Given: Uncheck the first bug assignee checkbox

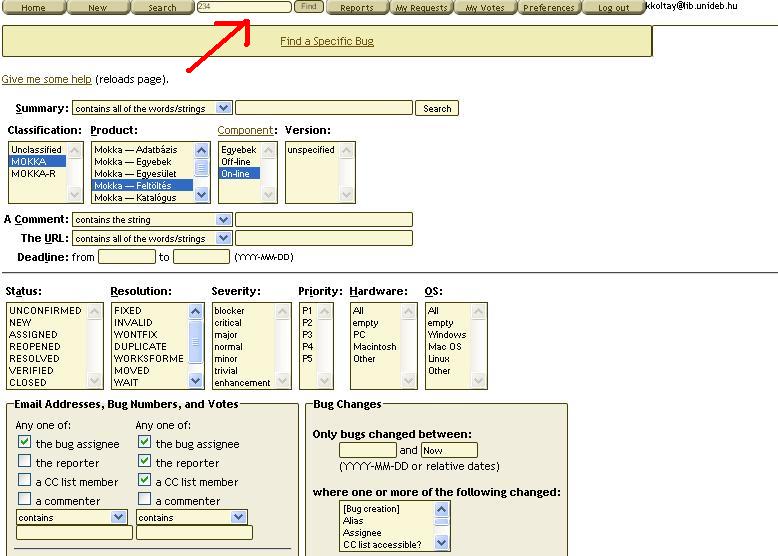Looking at the screenshot, I should [24, 443].
